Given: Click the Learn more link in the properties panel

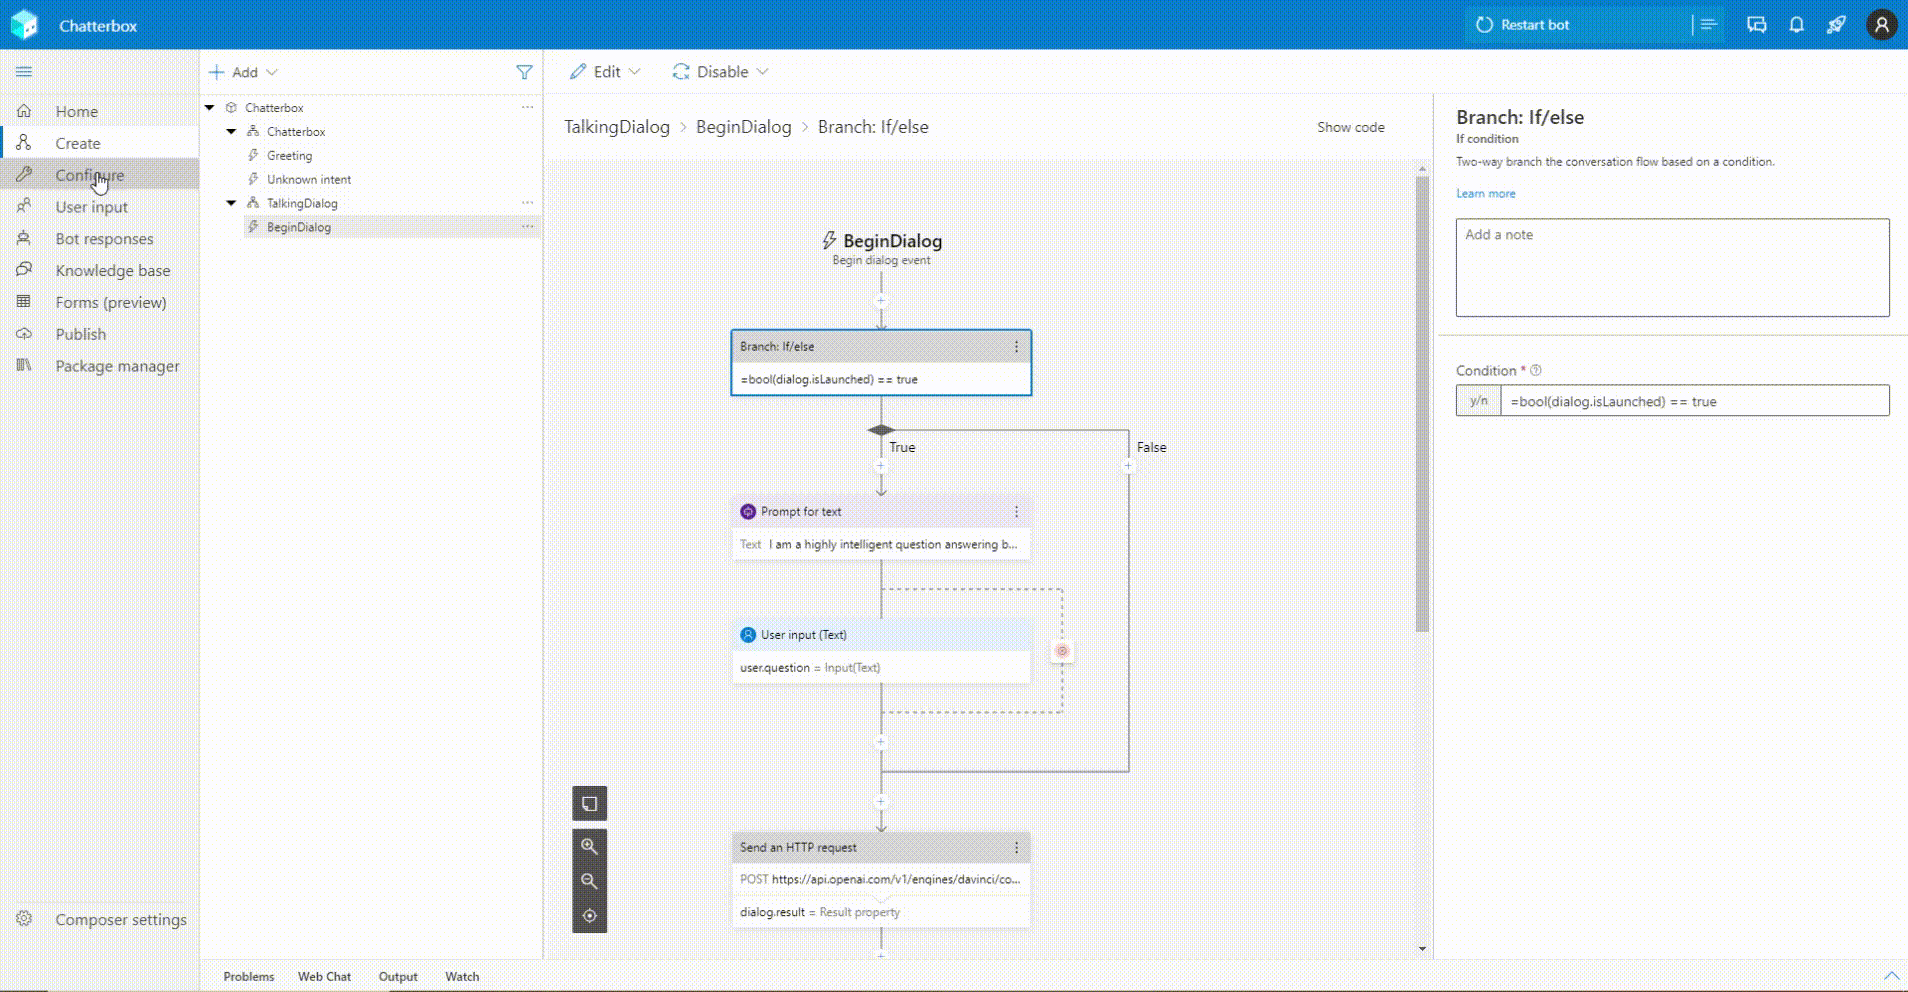Looking at the screenshot, I should (1485, 193).
